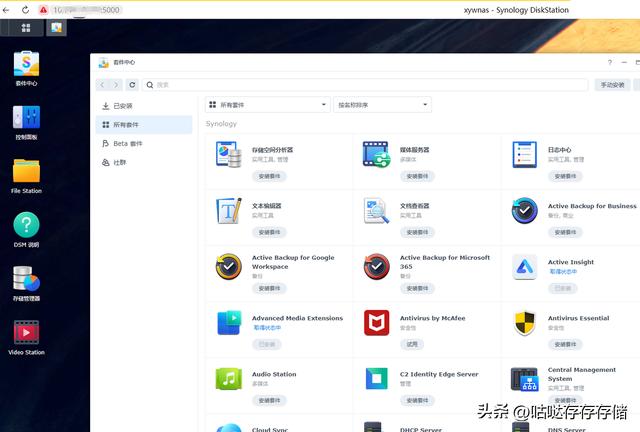Open Document Viewer package icon
This screenshot has width=640, height=432.
point(376,210)
